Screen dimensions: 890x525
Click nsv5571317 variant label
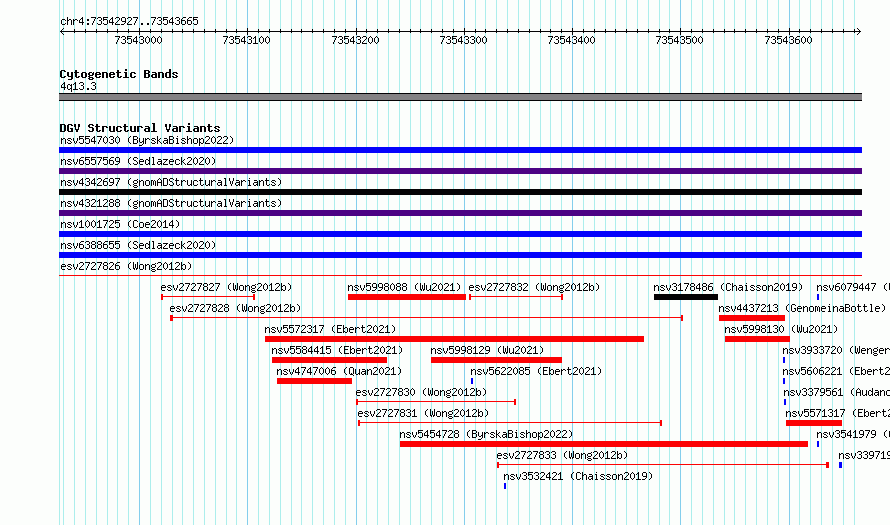tap(838, 413)
